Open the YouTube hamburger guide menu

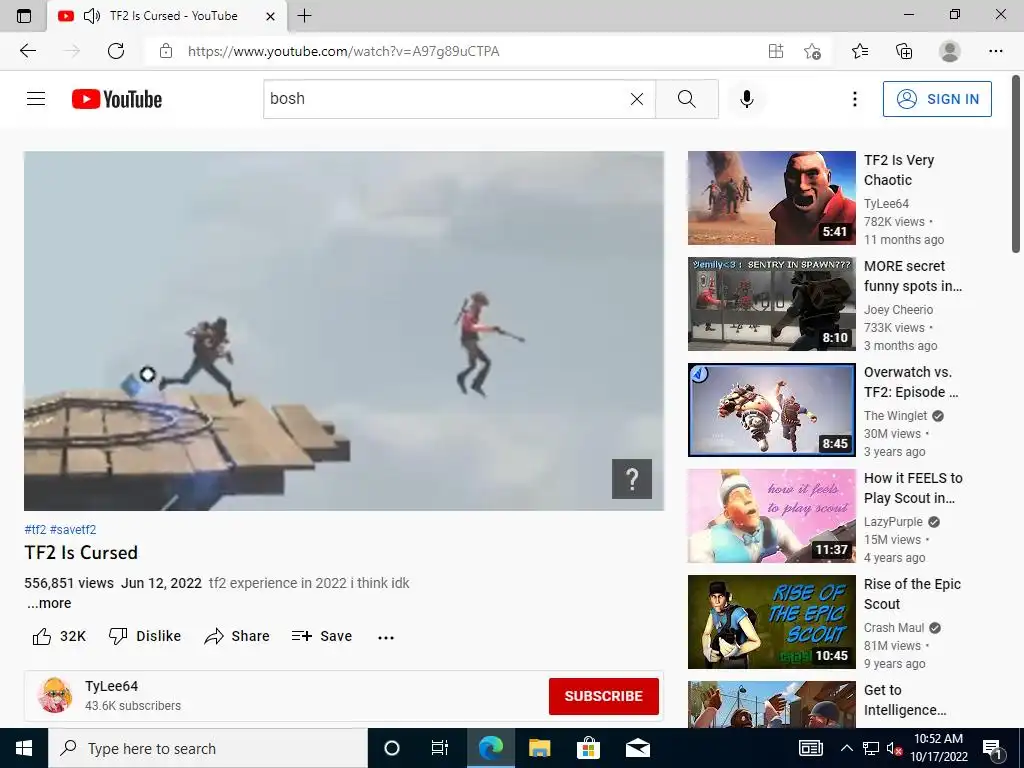click(36, 99)
